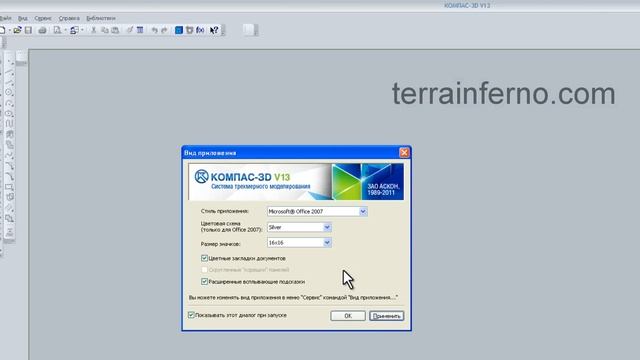Toggle the disabled rounded panel corners checkbox
The width and height of the screenshot is (640, 360).
pyautogui.click(x=204, y=270)
